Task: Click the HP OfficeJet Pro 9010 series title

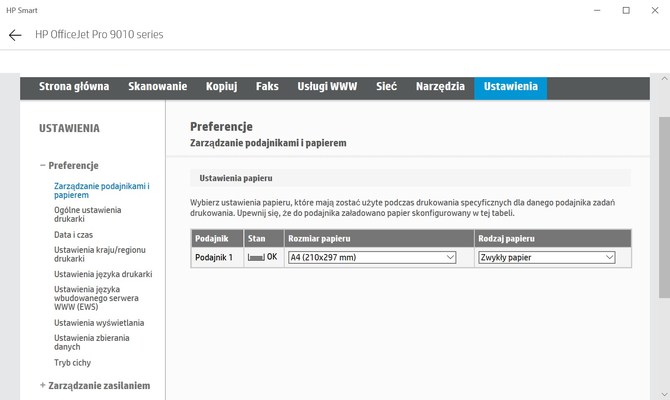Action: 99,35
